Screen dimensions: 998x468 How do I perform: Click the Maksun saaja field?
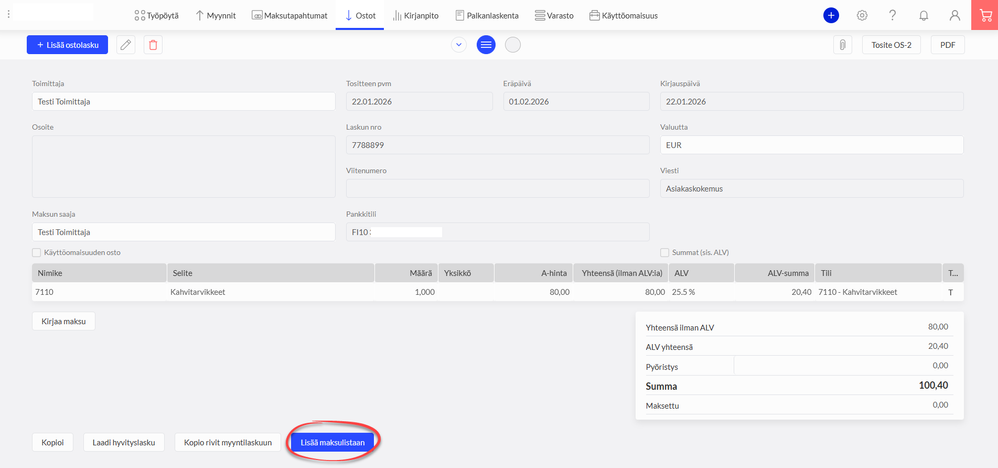pos(184,232)
